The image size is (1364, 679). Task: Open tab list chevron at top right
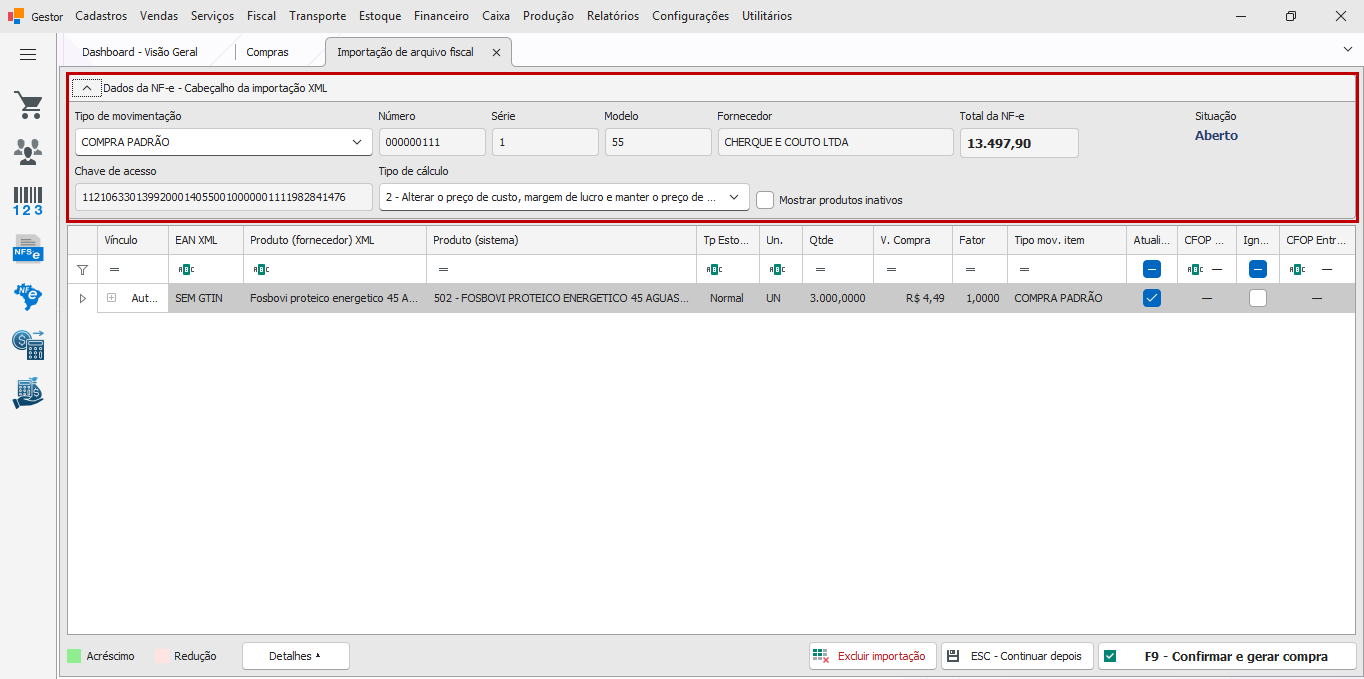coord(1347,48)
